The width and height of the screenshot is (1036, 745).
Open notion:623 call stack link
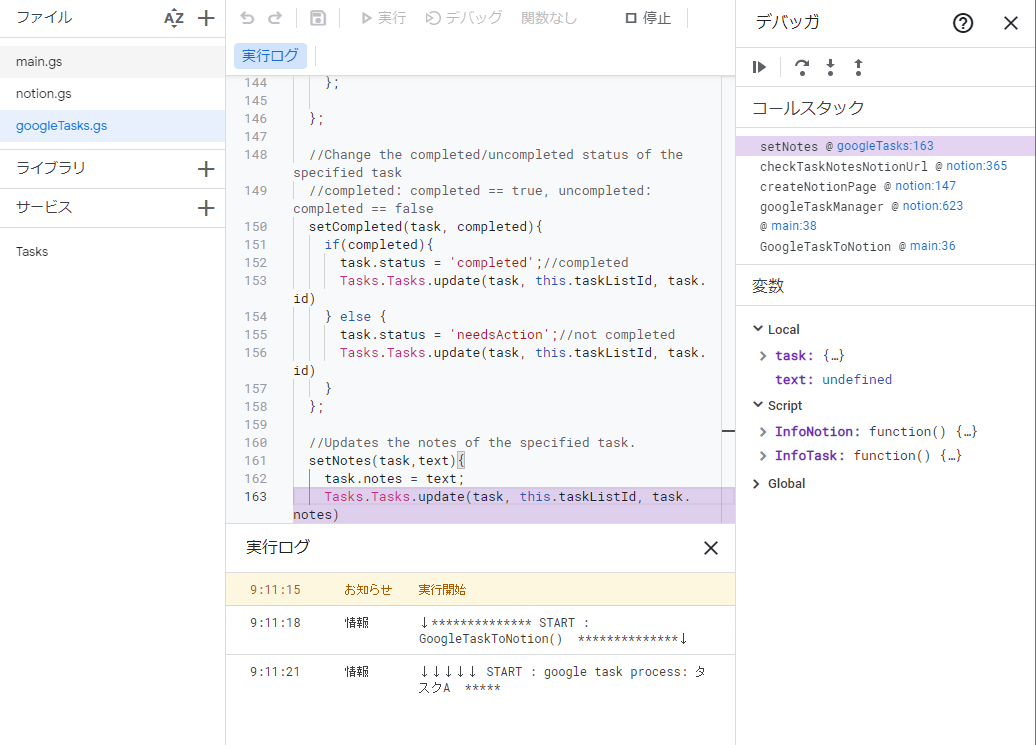(x=933, y=205)
